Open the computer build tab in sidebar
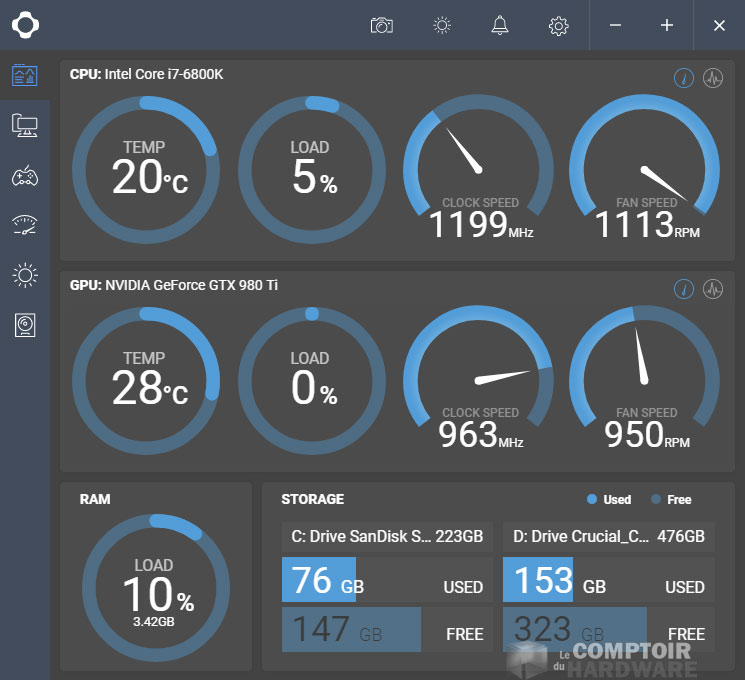The width and height of the screenshot is (745, 680). coord(25,125)
